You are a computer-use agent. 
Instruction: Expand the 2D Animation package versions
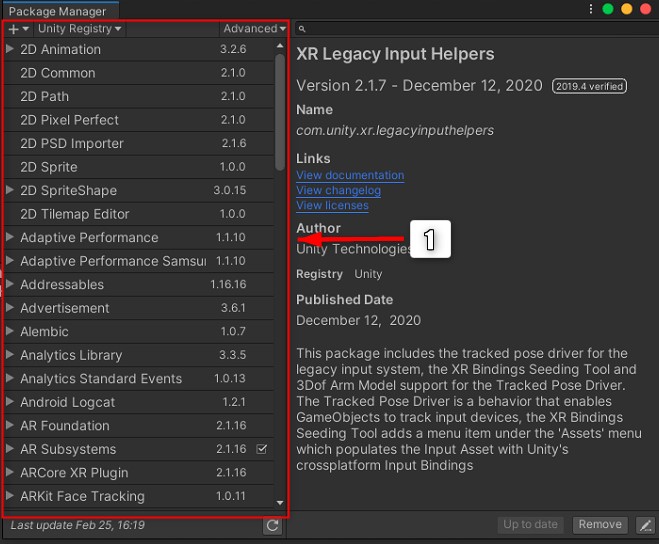10,49
